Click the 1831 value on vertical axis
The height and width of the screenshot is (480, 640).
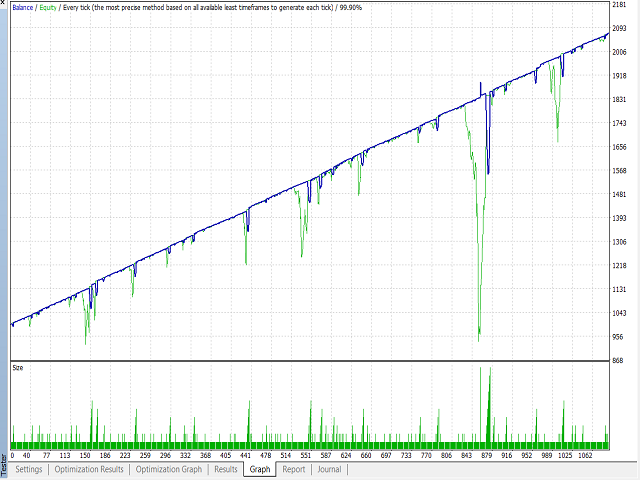click(x=619, y=99)
